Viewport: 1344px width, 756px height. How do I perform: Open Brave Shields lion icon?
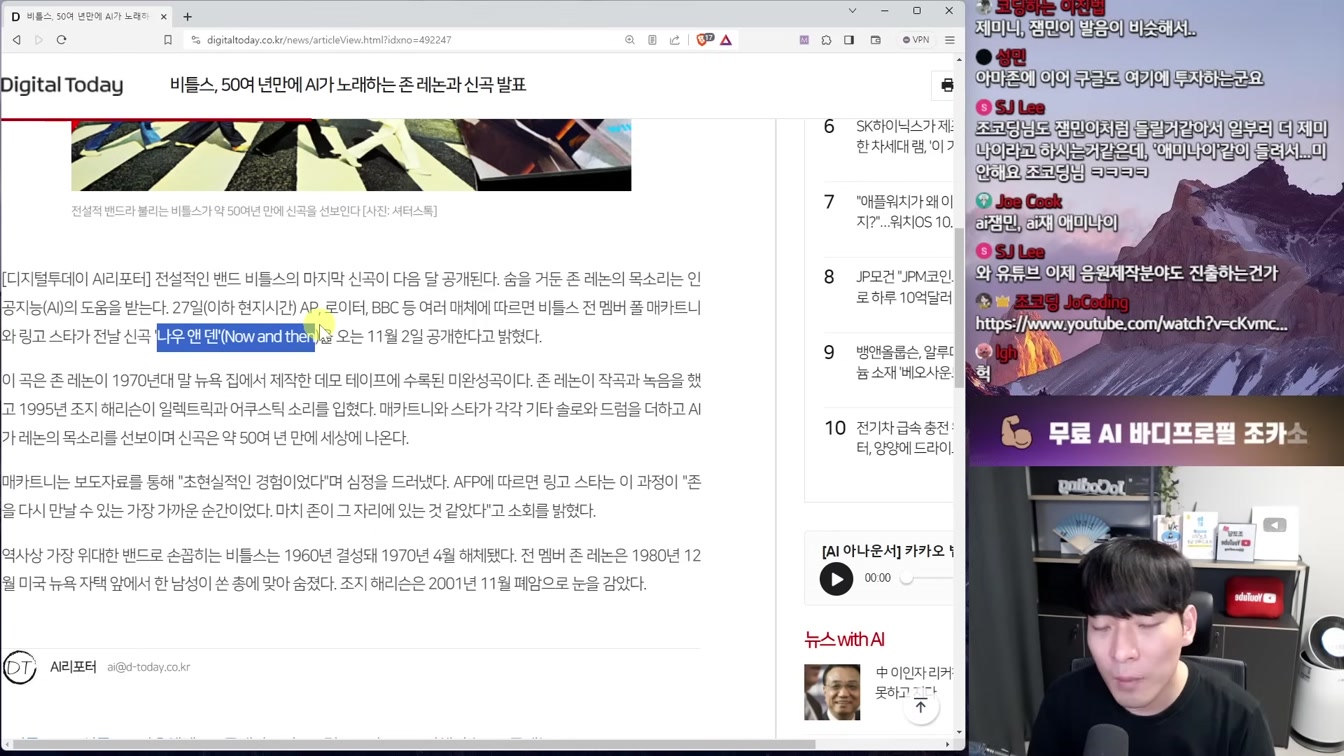tap(704, 40)
